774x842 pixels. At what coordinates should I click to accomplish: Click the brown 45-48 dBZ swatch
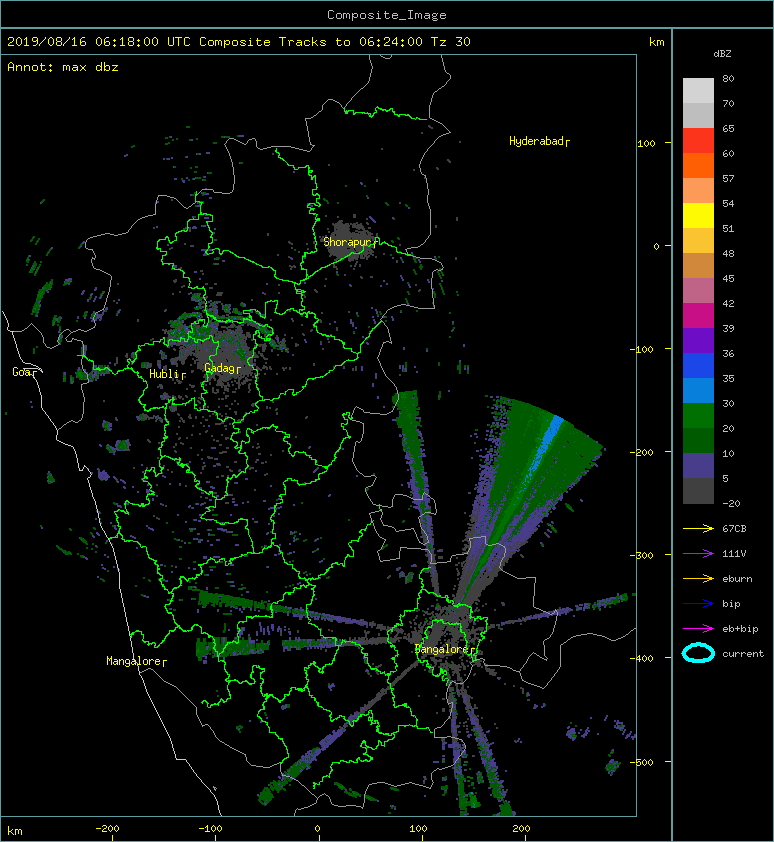(698, 266)
